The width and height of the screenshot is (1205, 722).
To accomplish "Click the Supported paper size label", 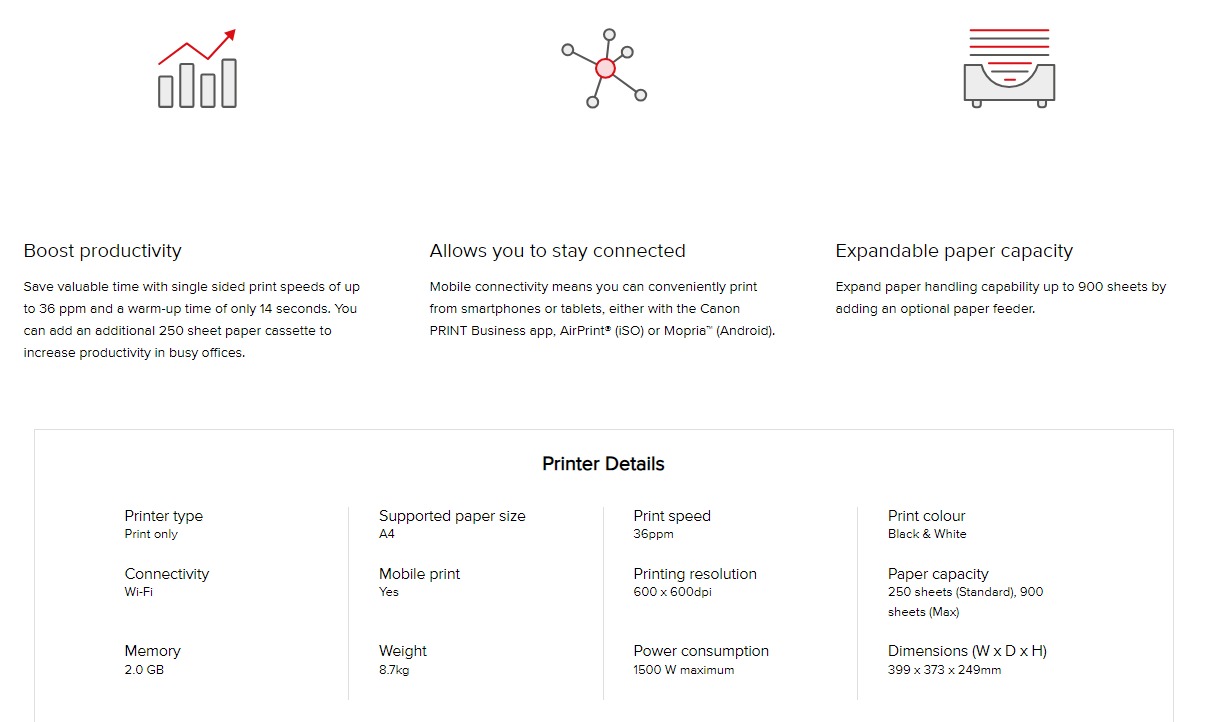I will click(452, 516).
